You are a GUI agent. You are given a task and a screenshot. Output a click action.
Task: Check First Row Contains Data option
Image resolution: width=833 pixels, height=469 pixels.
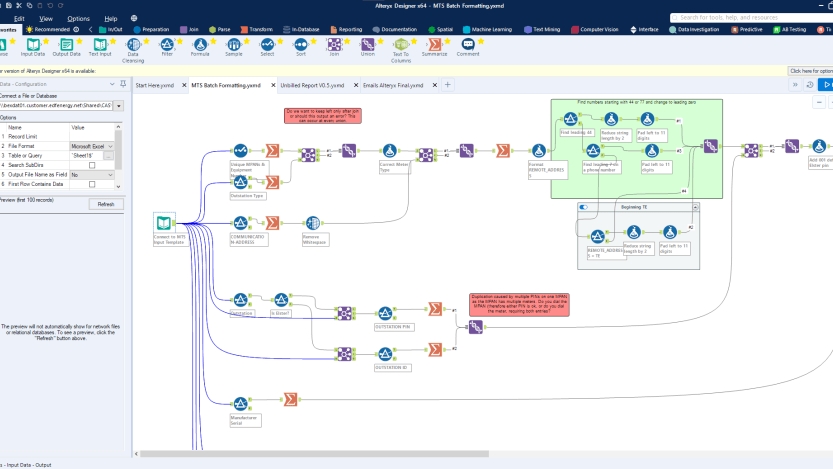tap(92, 184)
